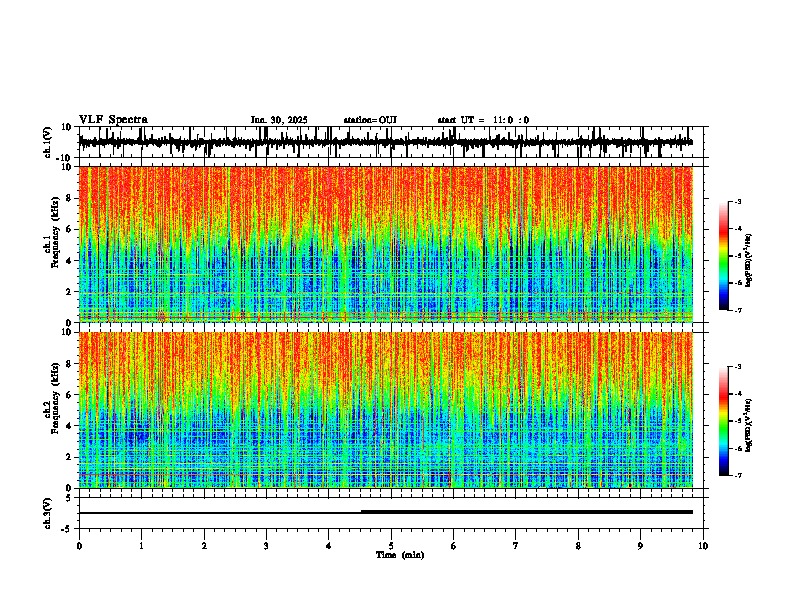Select the "Time (min)" axis label
This screenshot has width=792, height=612.
coord(400,555)
